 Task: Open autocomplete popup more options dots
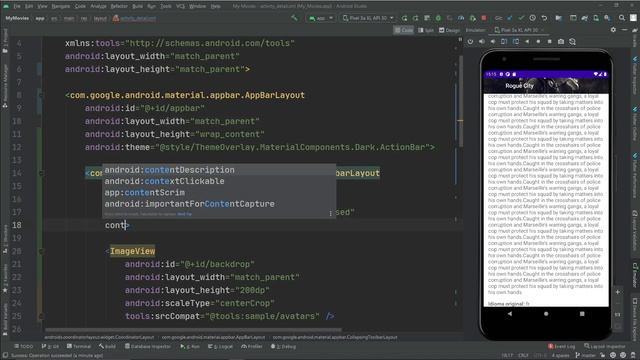coord(331,213)
